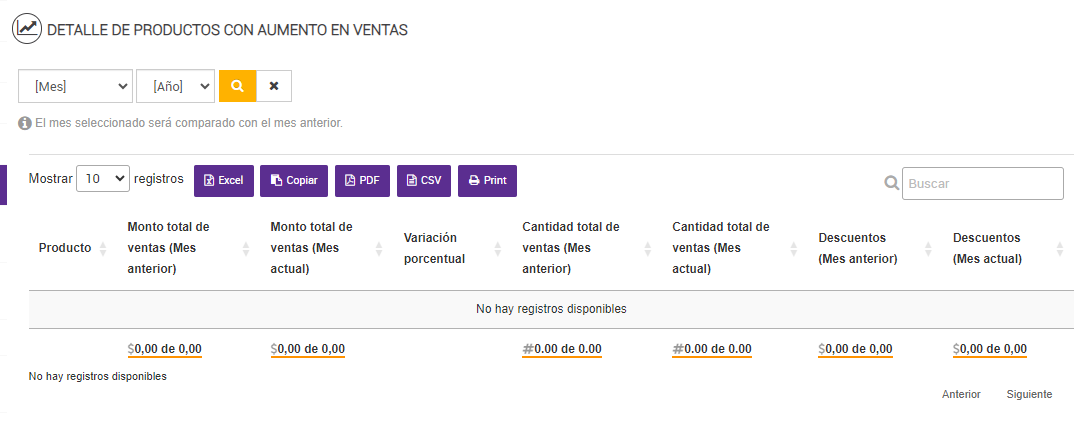Go to the Siguiente page

coord(1029,395)
